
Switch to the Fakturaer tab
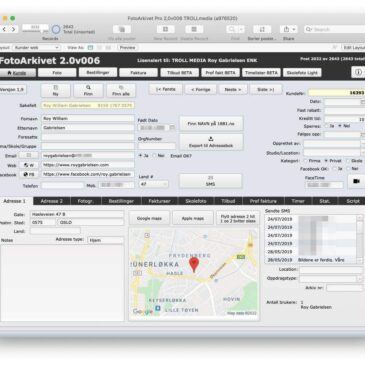click(159, 201)
